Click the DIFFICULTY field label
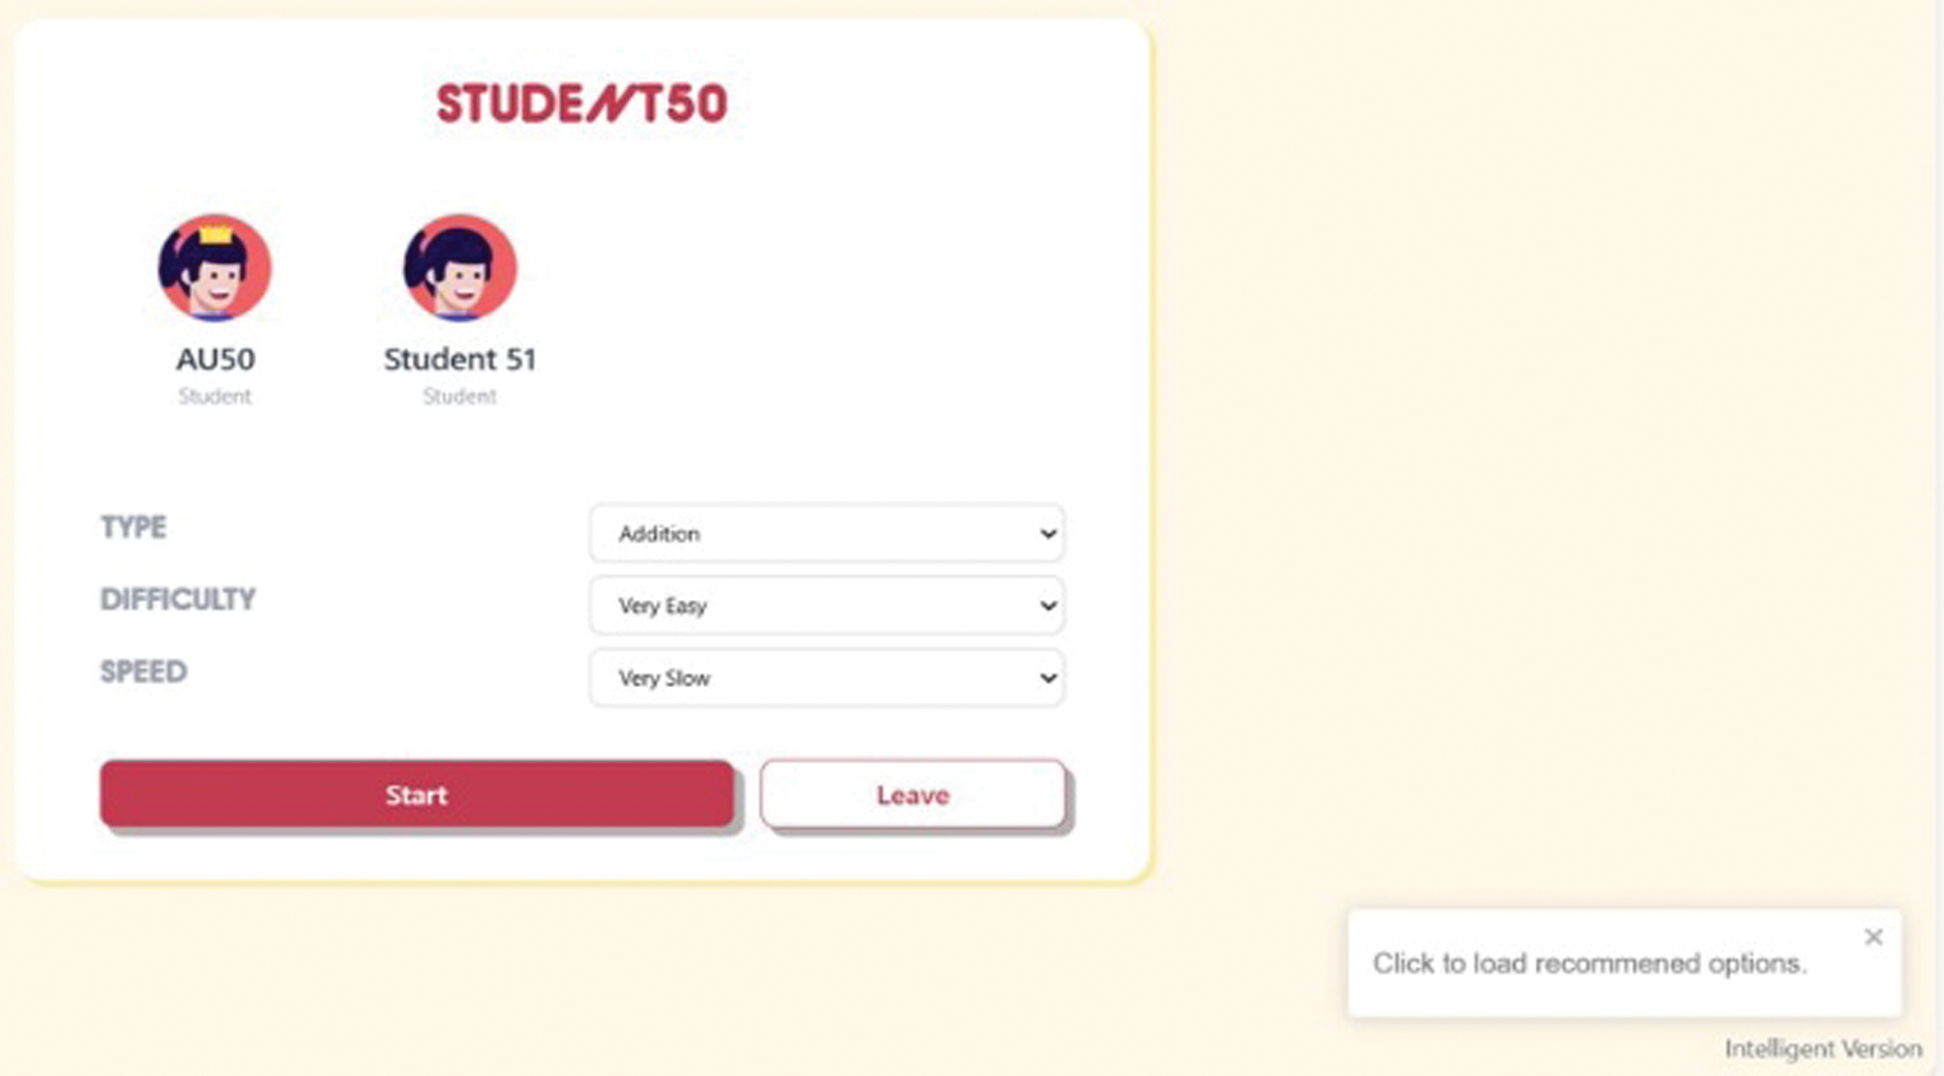The height and width of the screenshot is (1076, 1944). click(x=178, y=599)
